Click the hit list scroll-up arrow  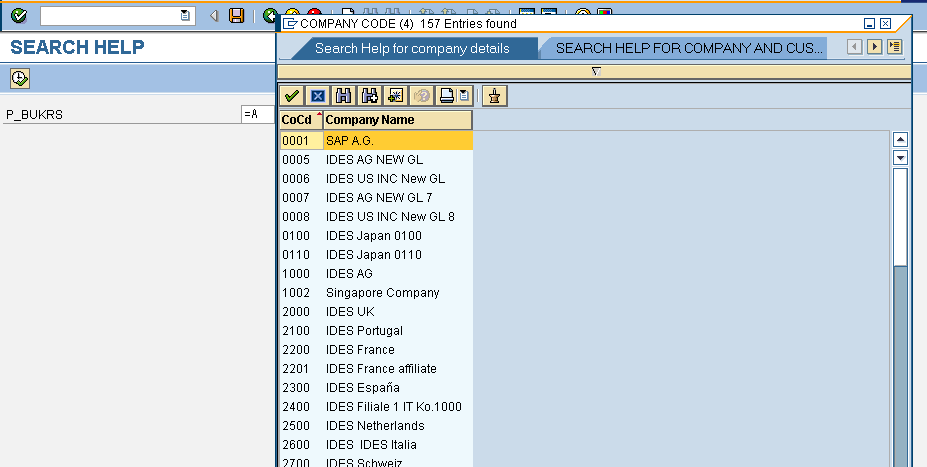(900, 140)
